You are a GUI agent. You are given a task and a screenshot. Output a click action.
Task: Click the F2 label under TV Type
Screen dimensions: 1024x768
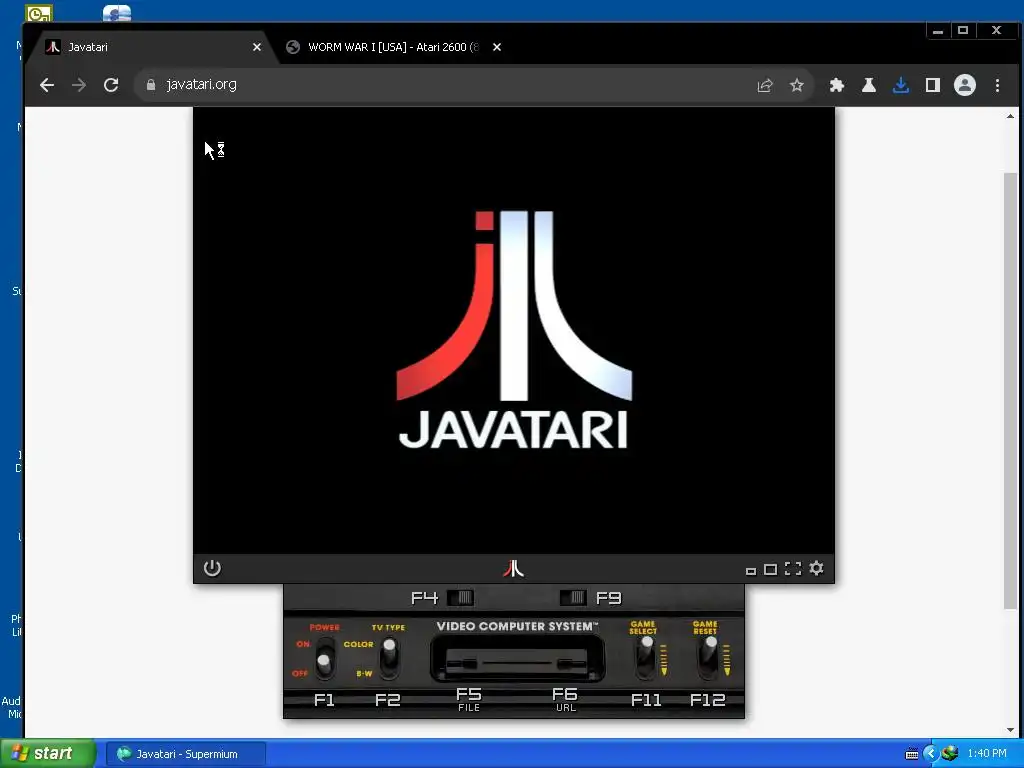point(387,700)
